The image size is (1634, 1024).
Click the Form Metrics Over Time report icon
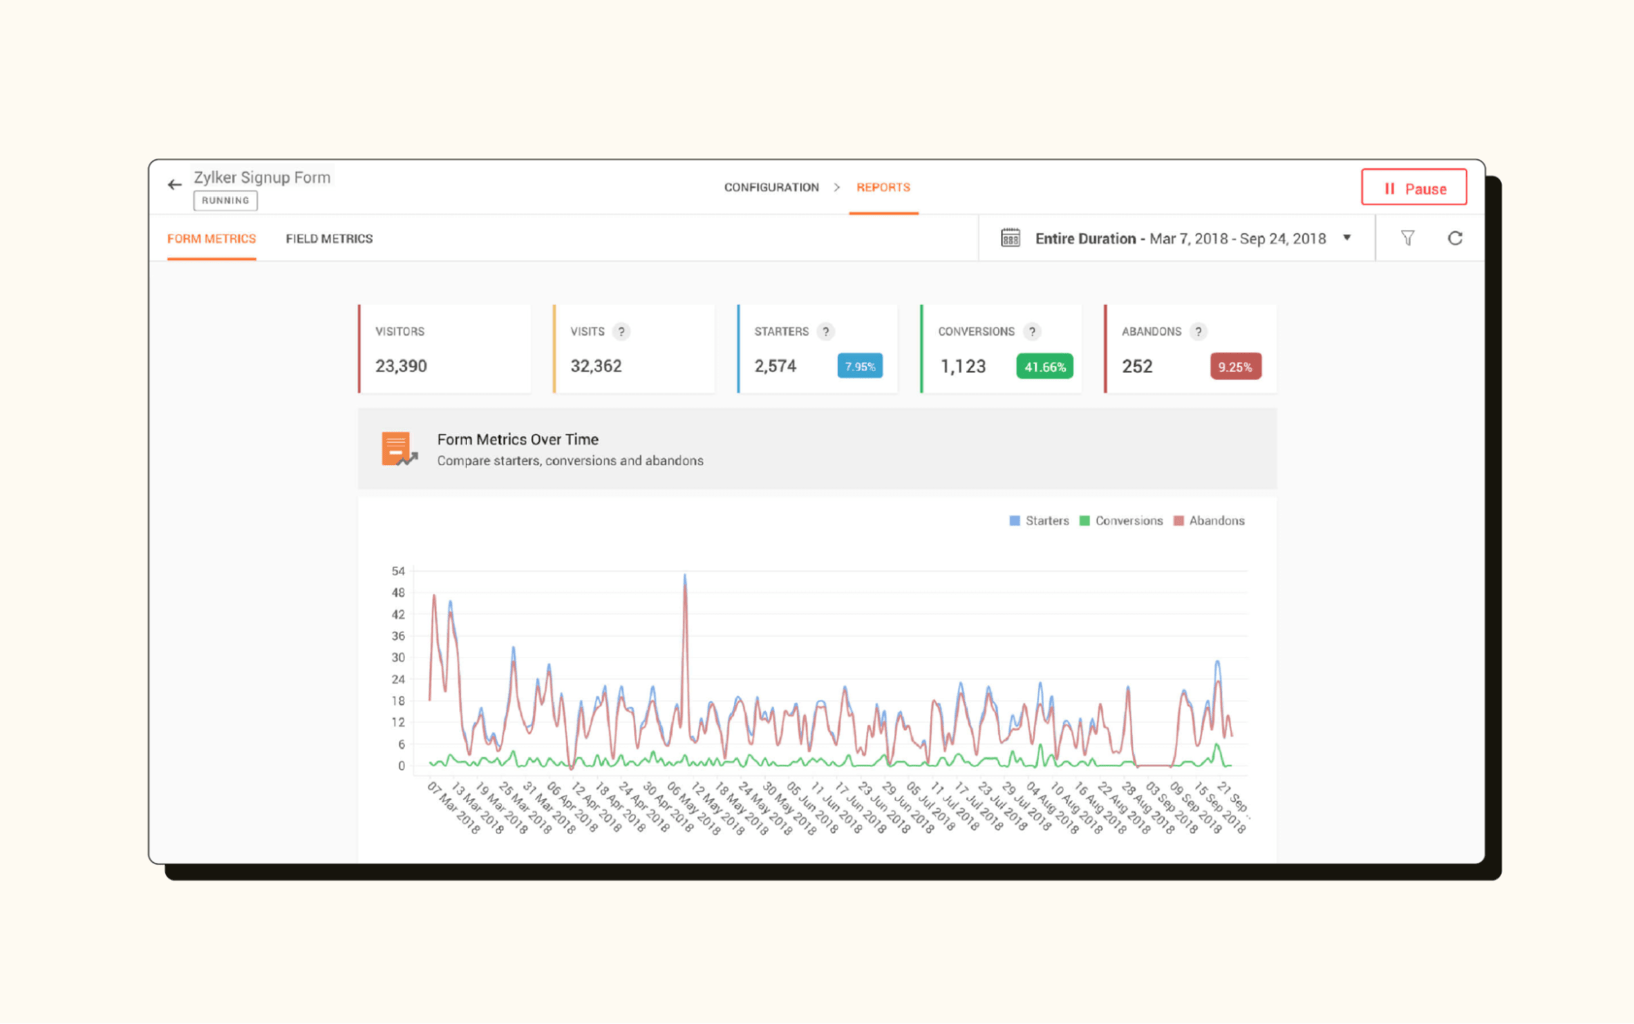(399, 448)
